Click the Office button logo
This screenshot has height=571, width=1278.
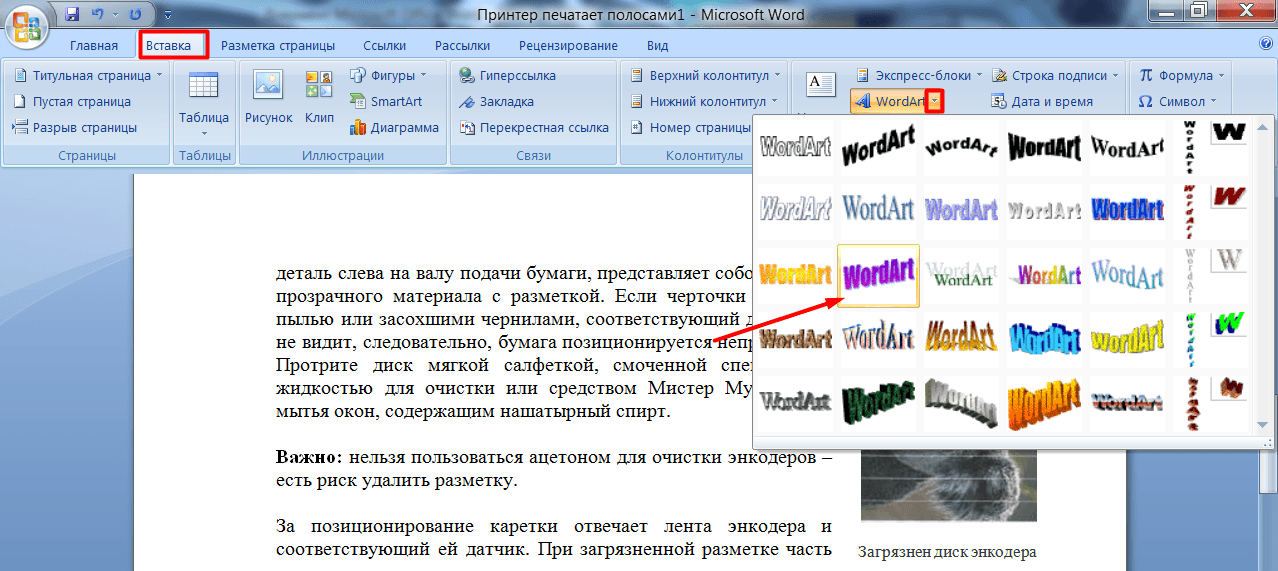click(26, 26)
